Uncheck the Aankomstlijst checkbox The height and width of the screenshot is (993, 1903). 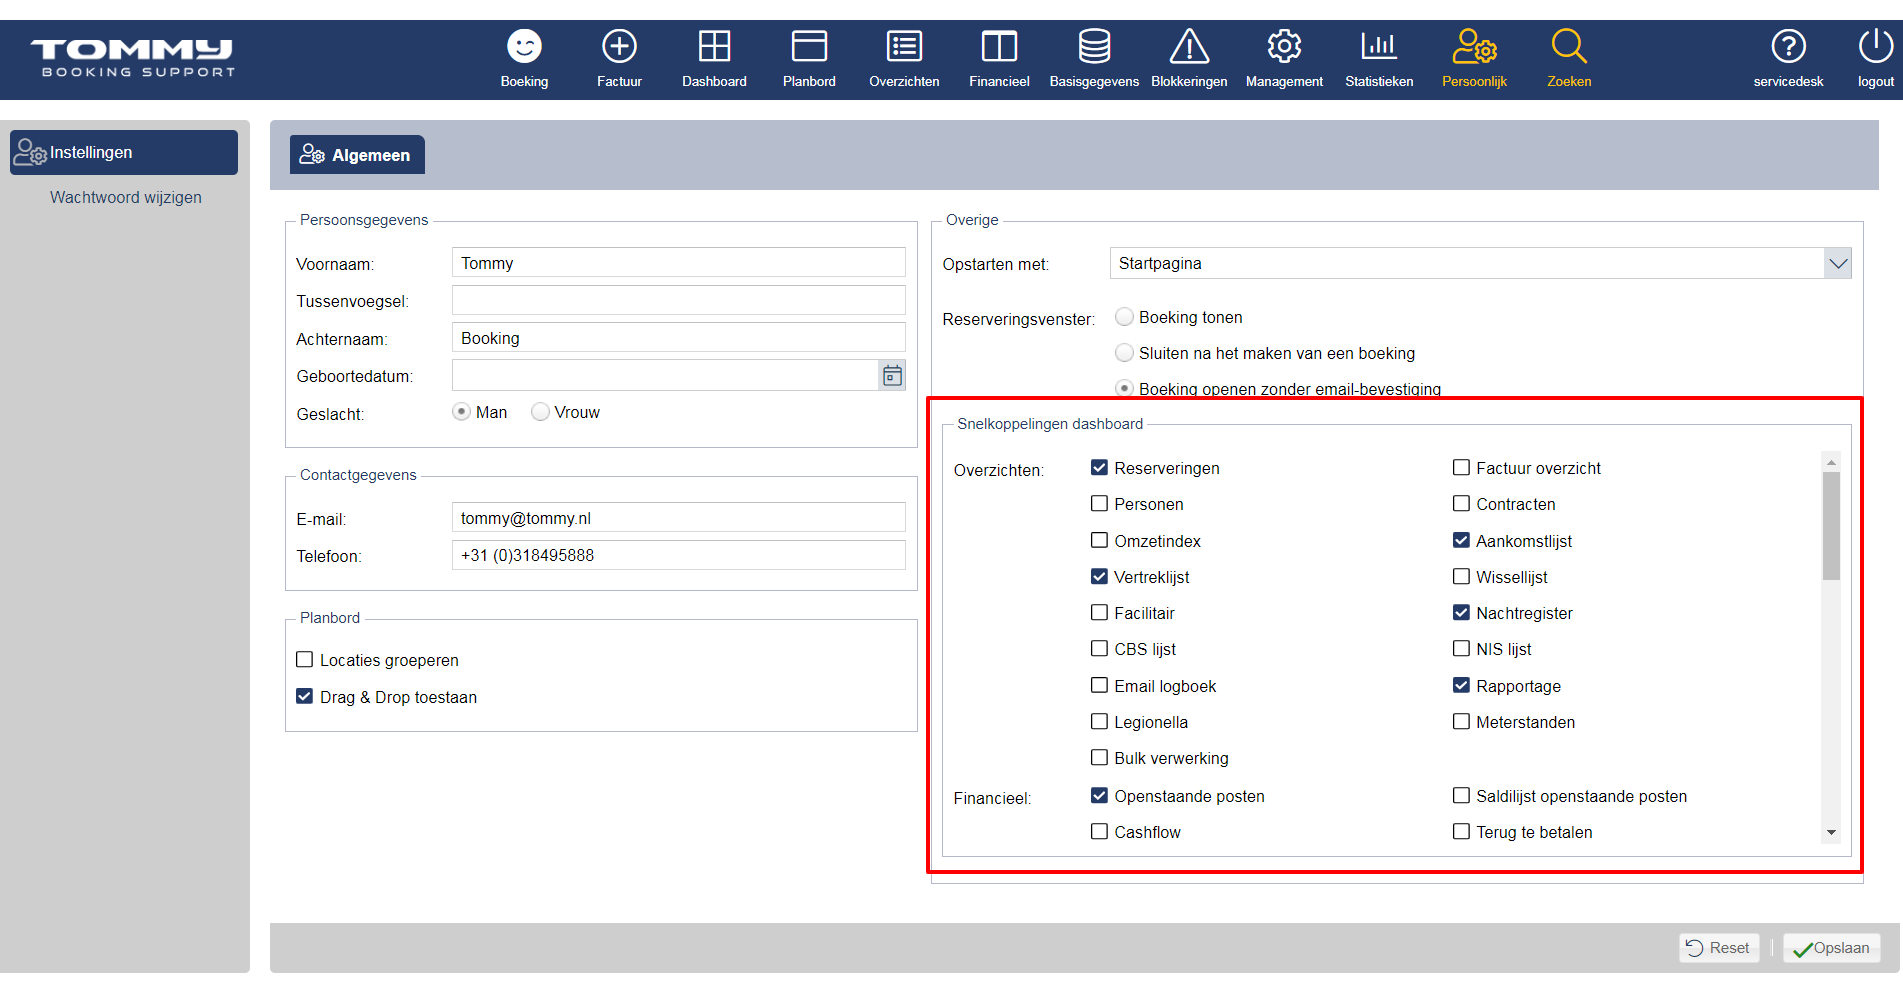pyautogui.click(x=1461, y=540)
